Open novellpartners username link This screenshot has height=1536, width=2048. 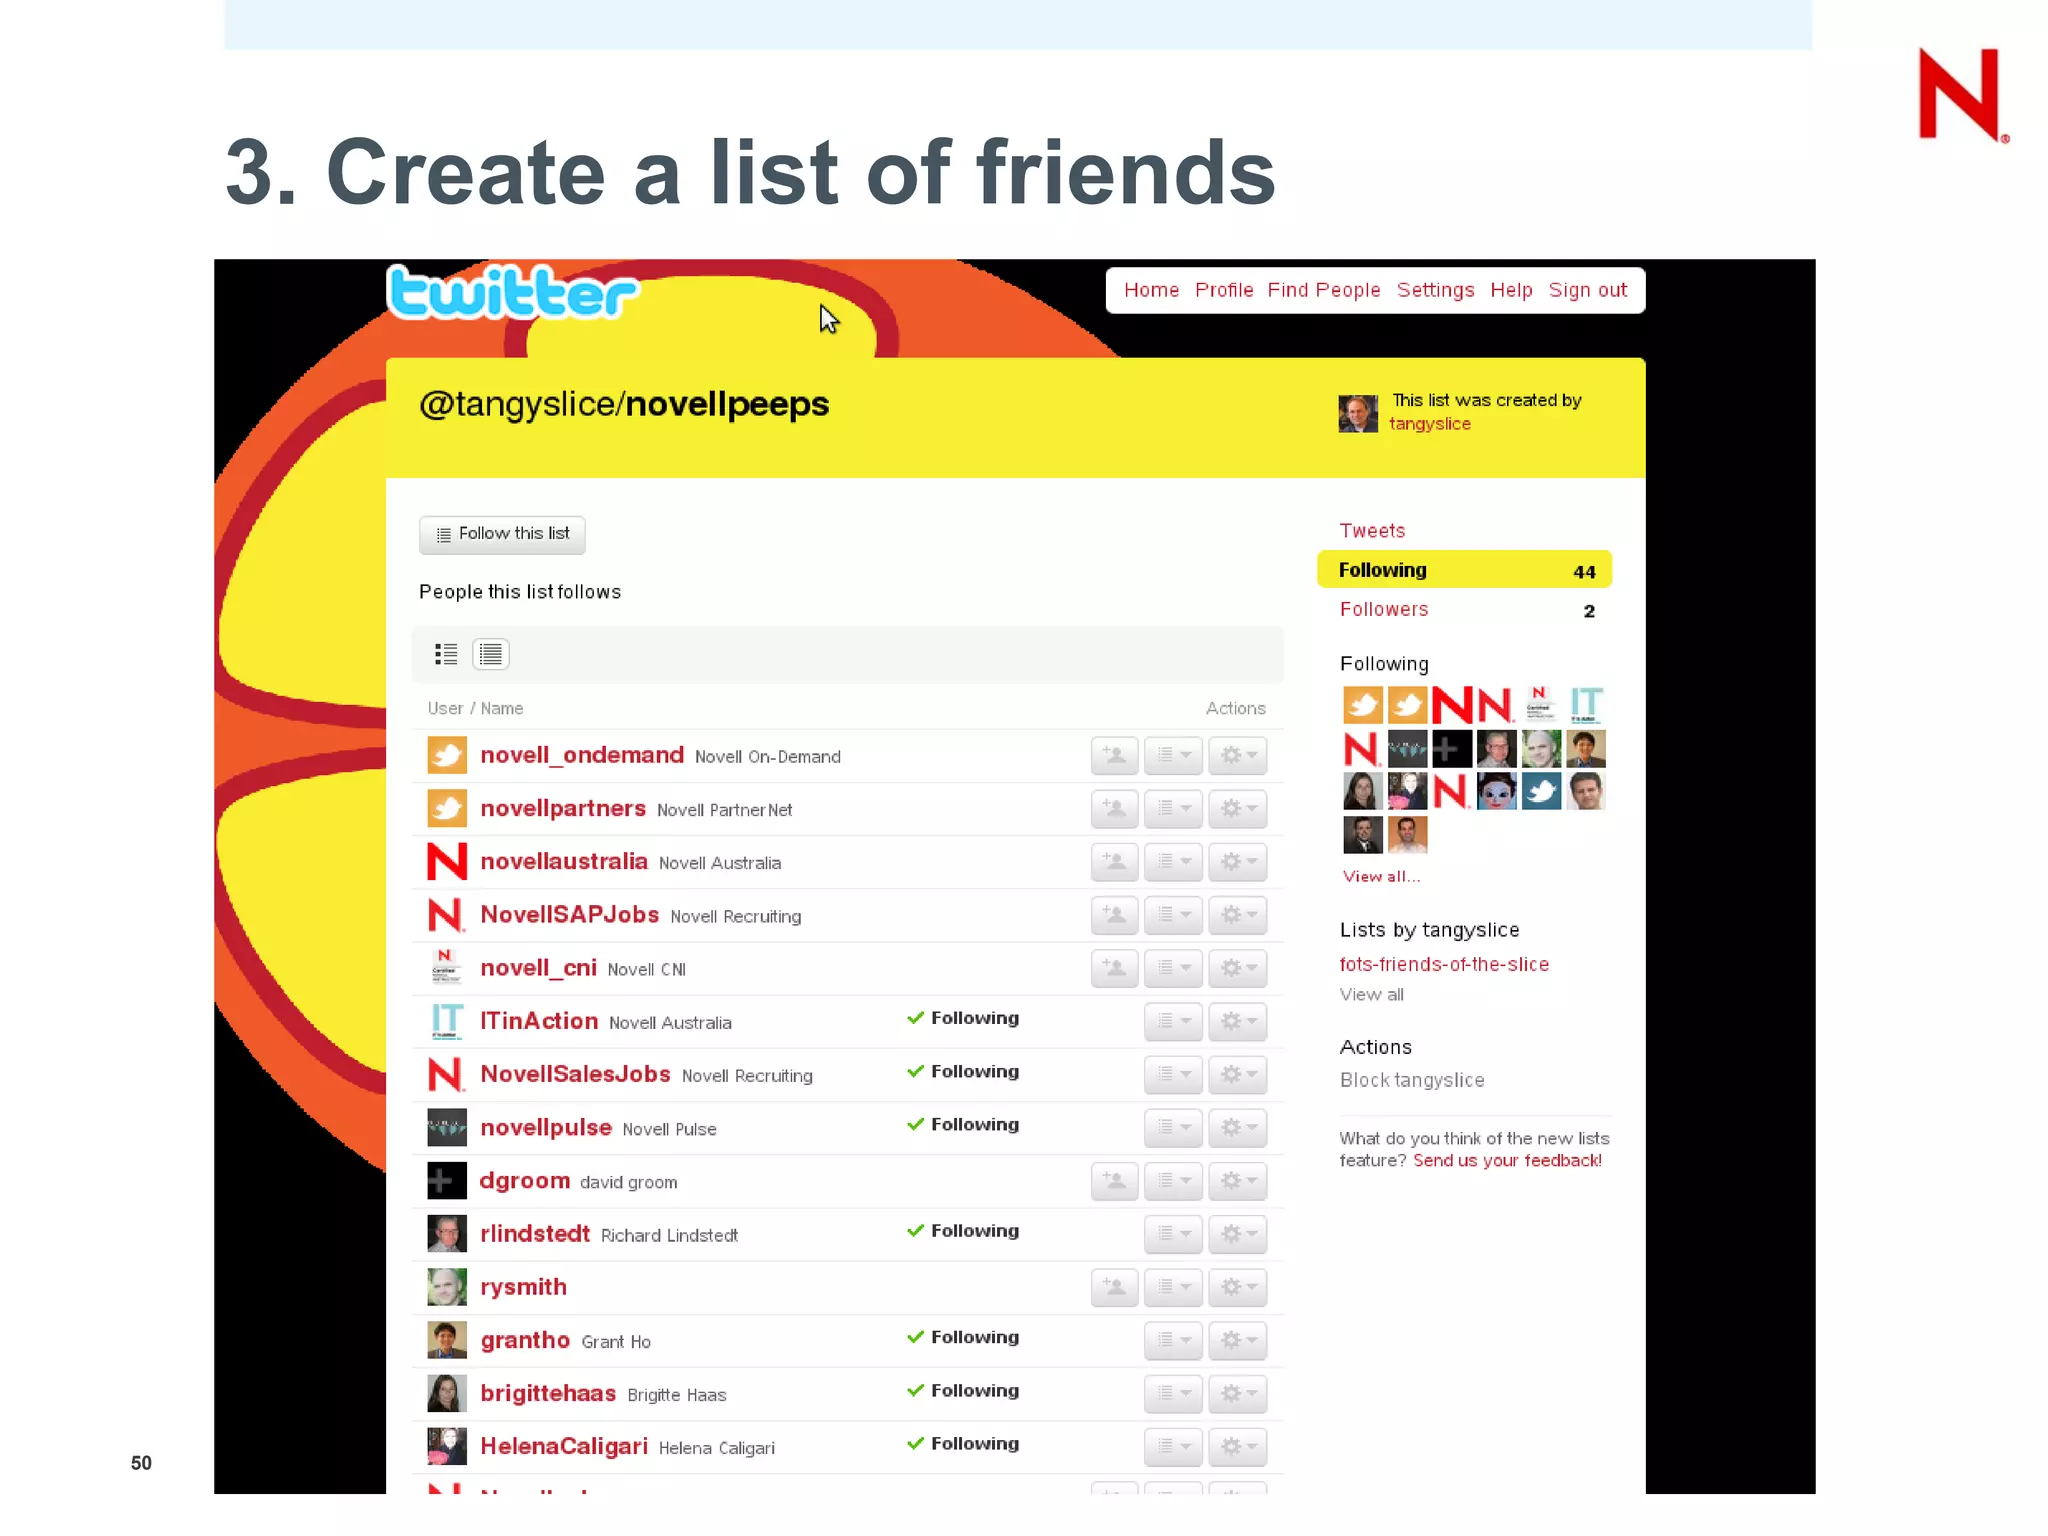coord(563,808)
